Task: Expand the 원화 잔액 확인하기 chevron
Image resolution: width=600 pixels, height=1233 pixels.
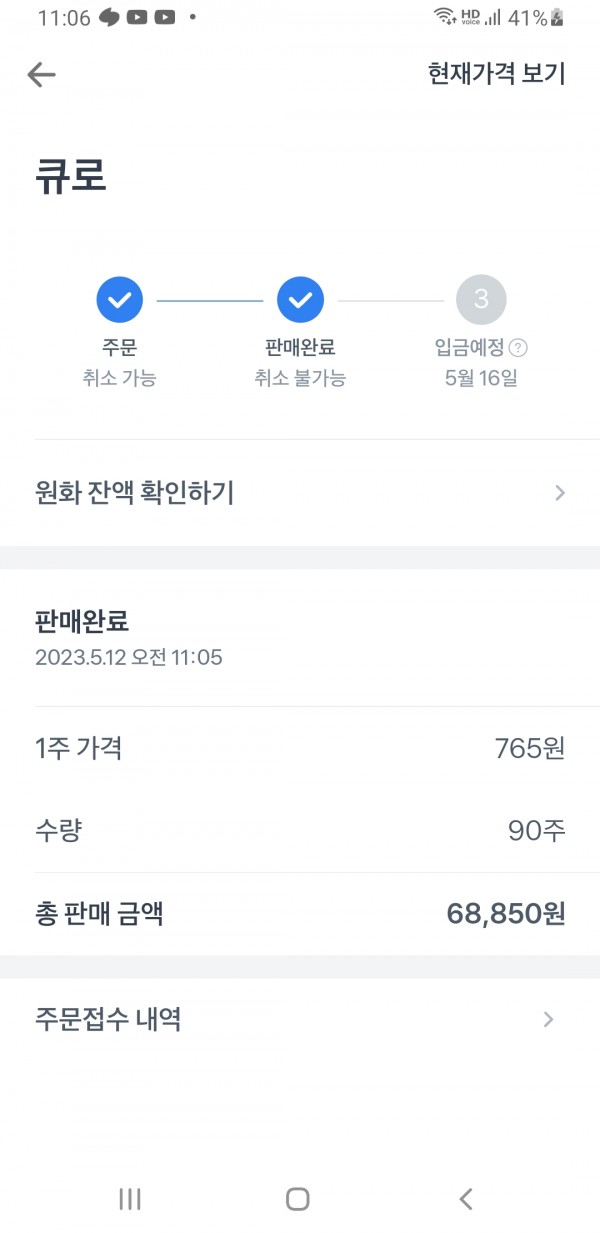Action: [560, 493]
